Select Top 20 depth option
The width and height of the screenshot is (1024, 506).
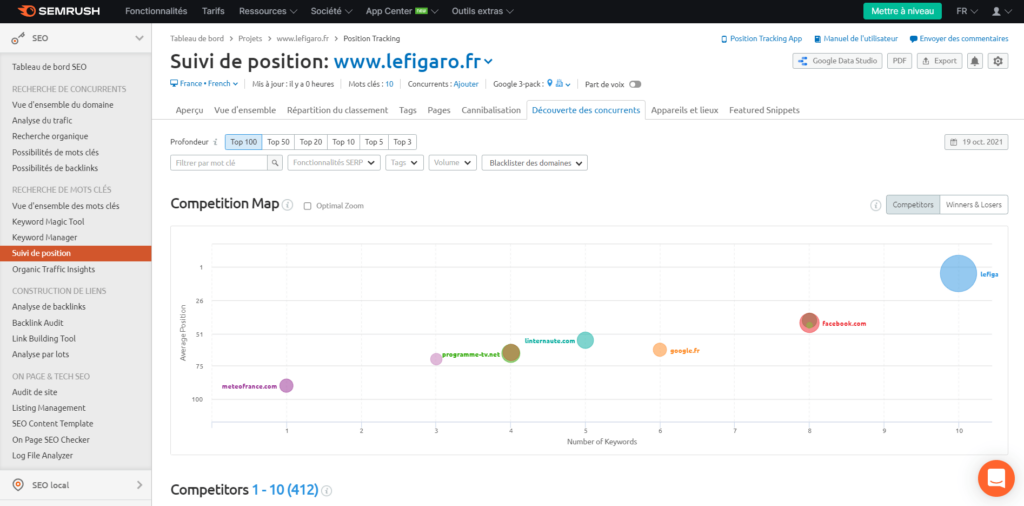tap(311, 142)
